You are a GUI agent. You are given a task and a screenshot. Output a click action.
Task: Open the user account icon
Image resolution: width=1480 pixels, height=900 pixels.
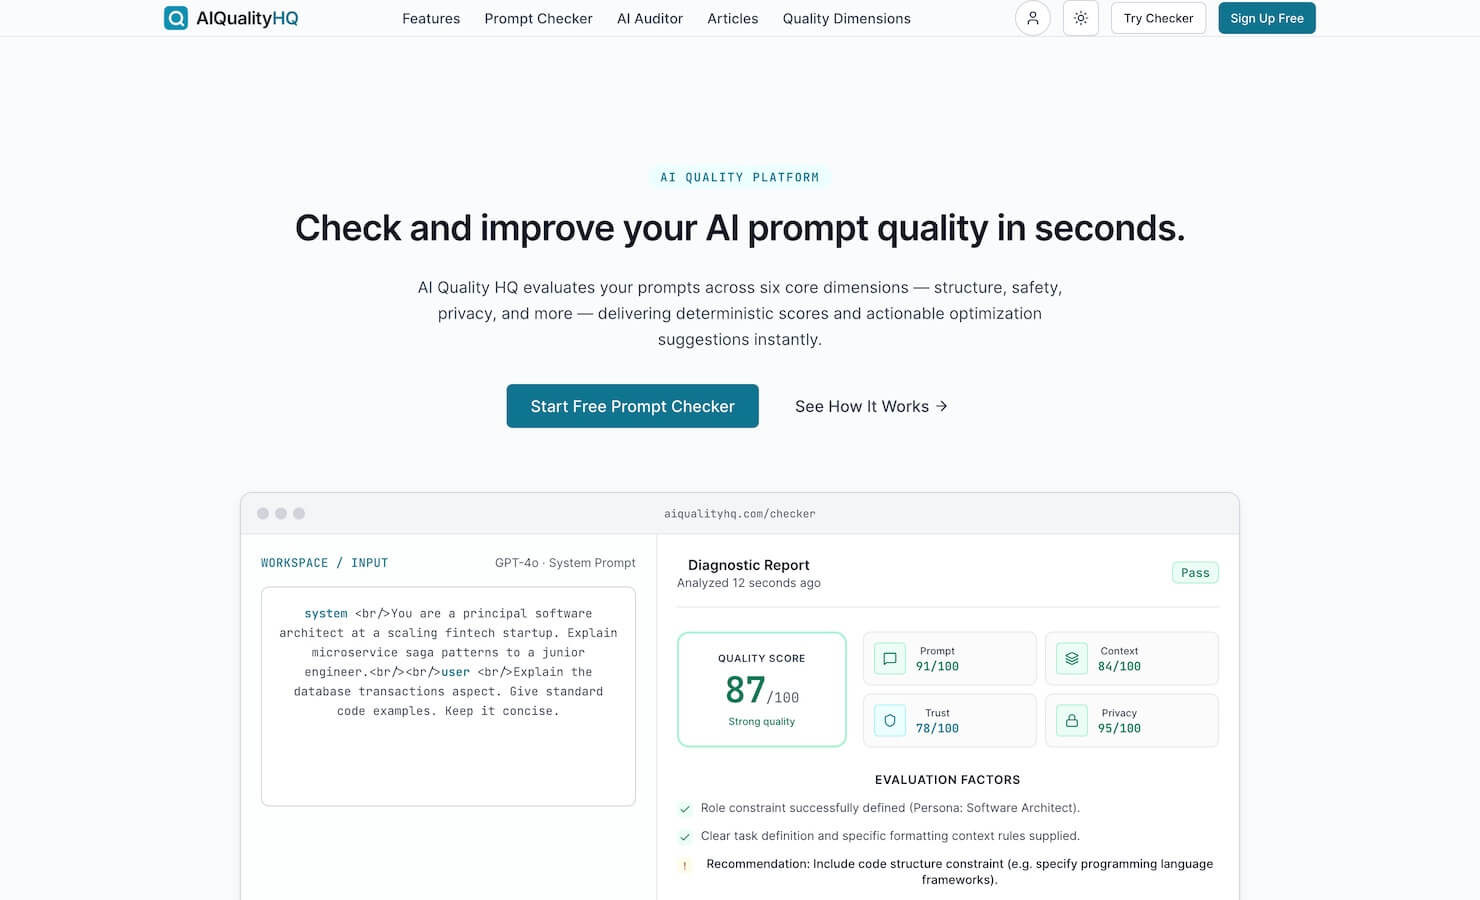point(1033,18)
